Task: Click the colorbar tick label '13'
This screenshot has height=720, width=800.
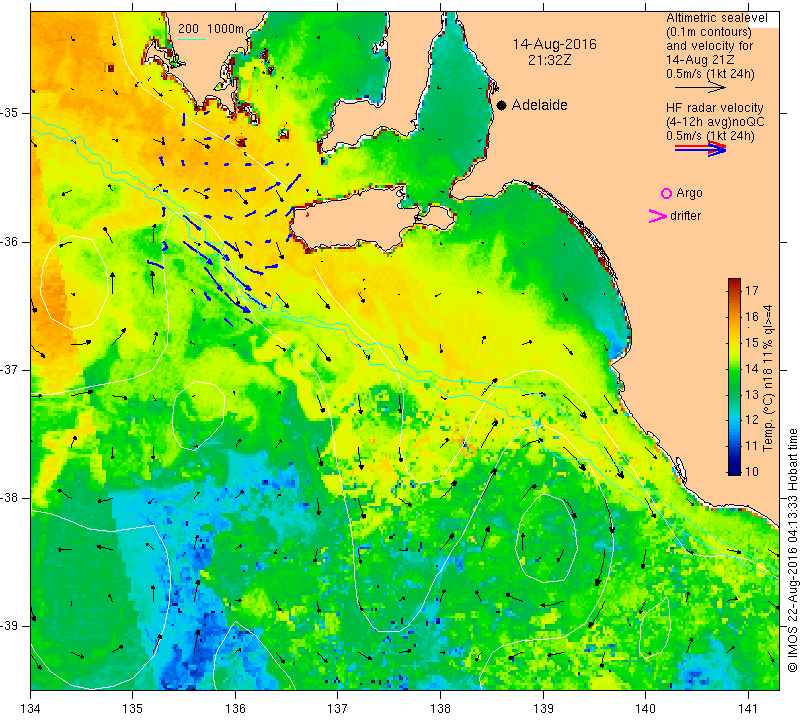Action: point(752,394)
